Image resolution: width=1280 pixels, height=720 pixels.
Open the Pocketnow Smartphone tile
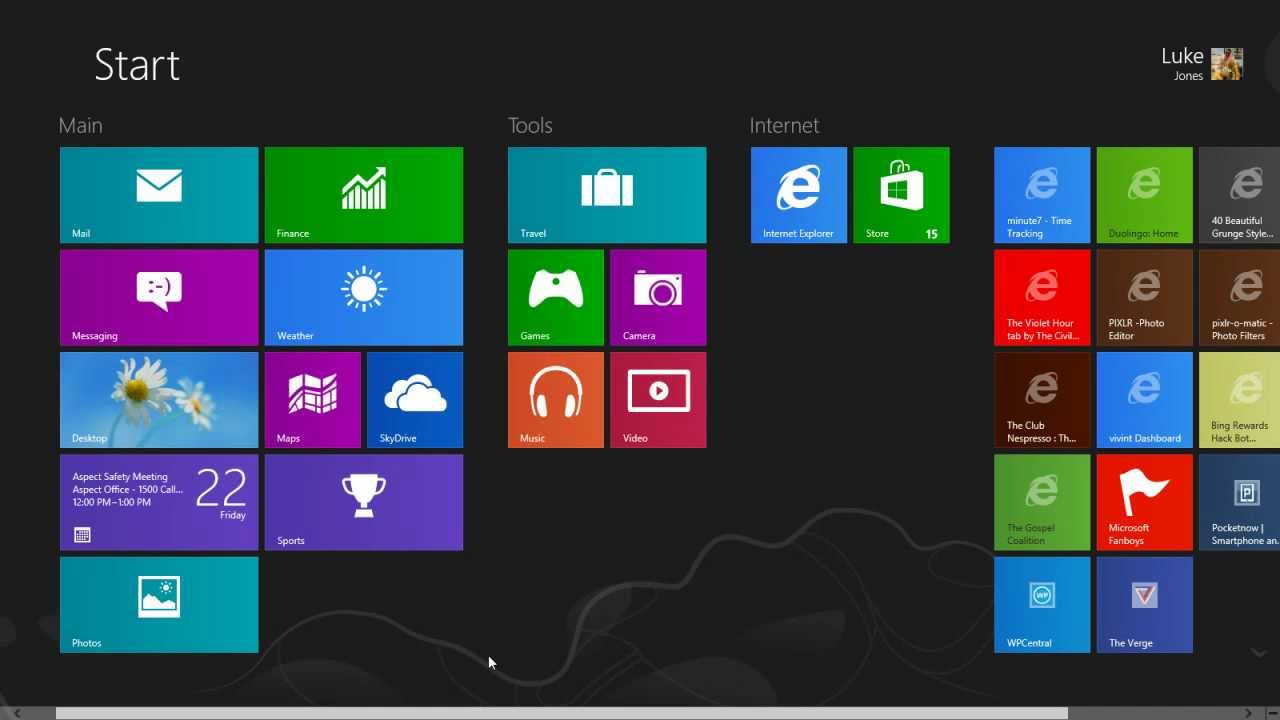1240,502
